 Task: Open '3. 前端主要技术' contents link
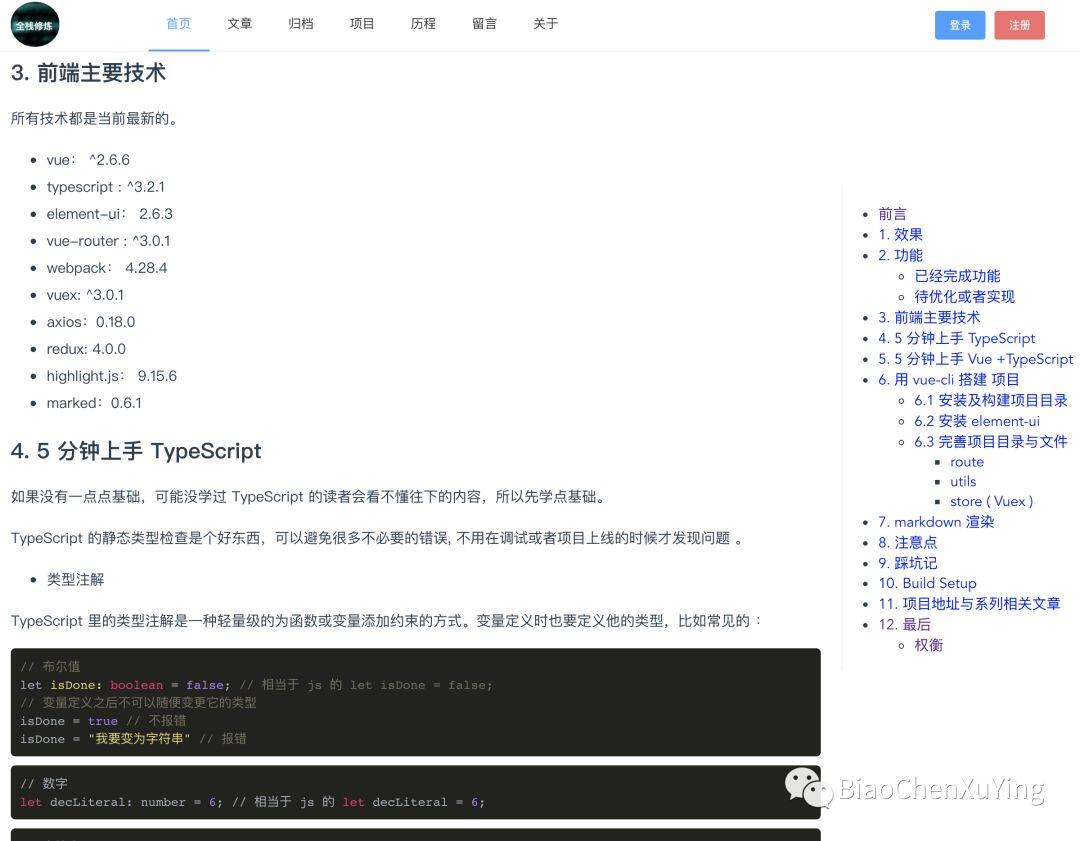coord(929,318)
